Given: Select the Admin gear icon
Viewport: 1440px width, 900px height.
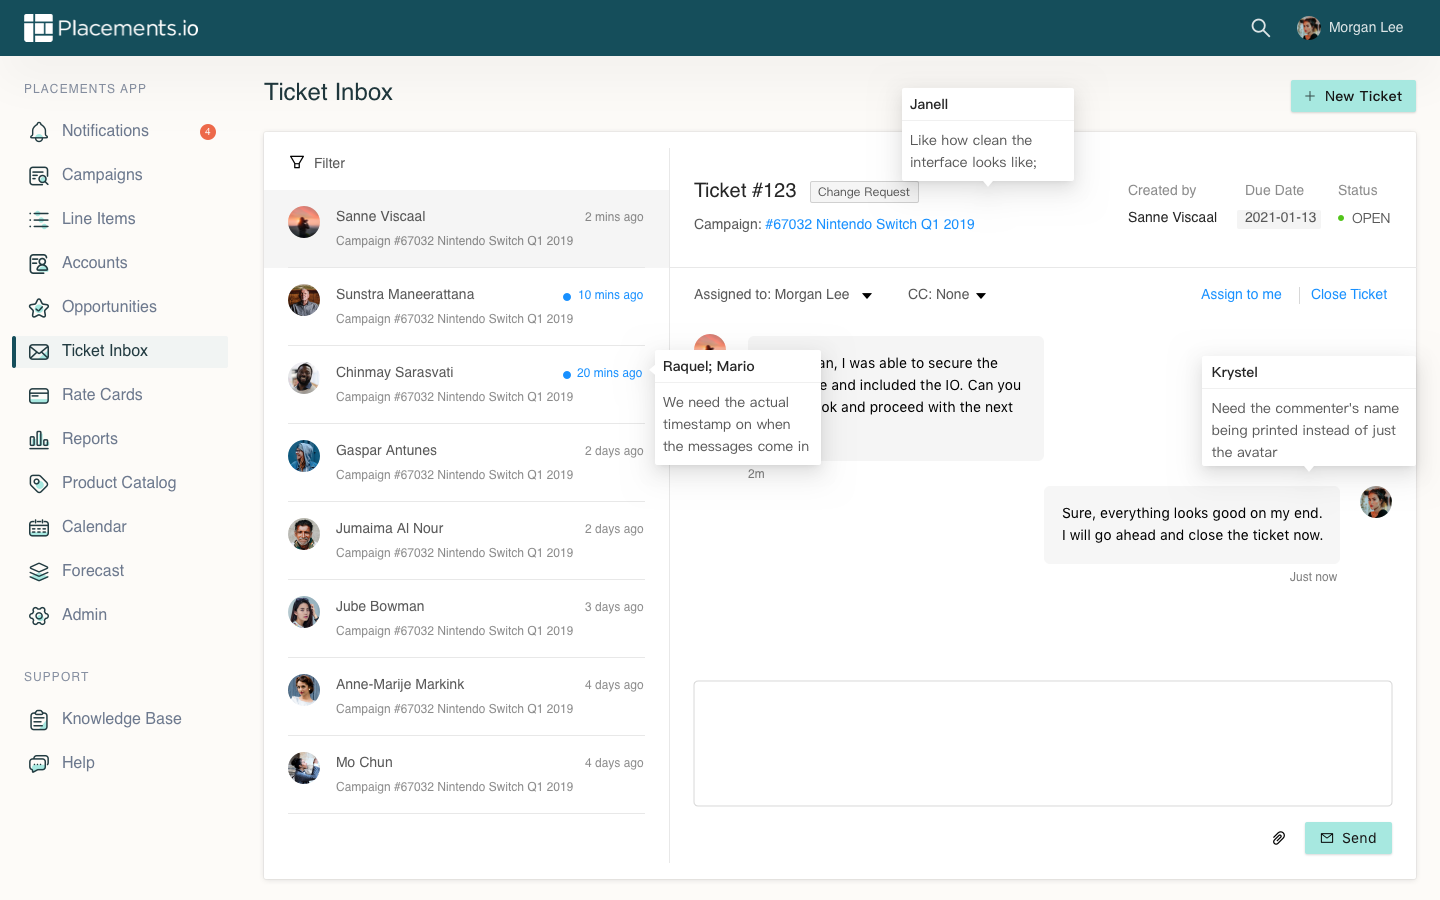Looking at the screenshot, I should point(39,615).
